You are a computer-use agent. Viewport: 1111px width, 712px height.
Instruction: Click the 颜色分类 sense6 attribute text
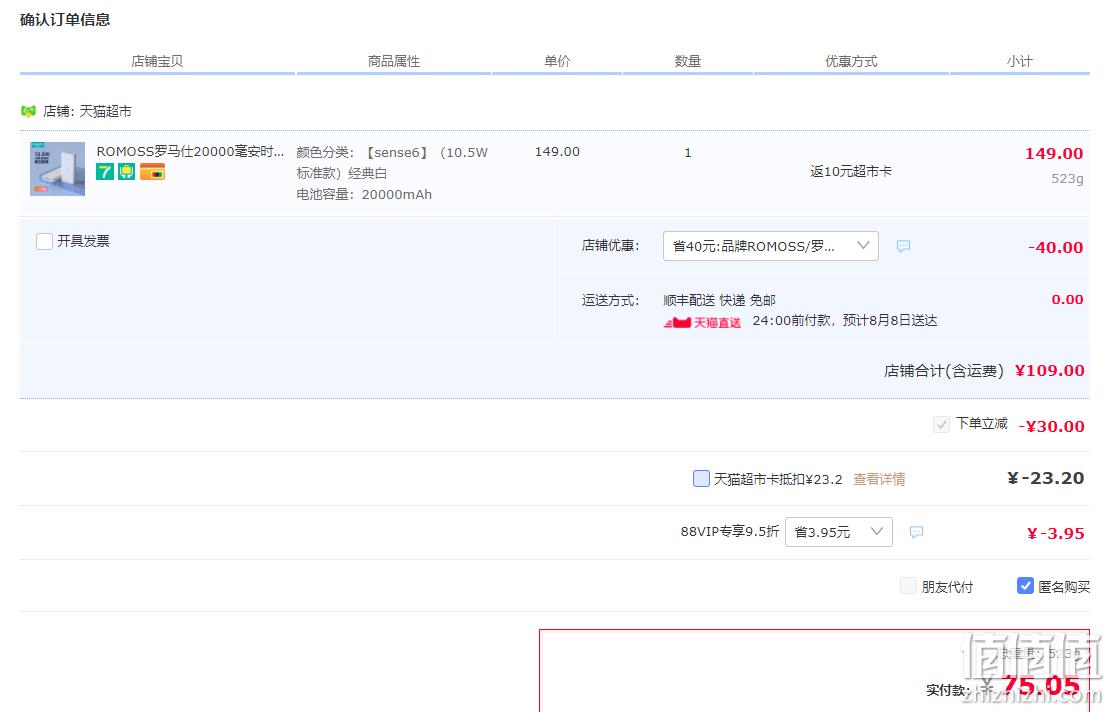click(392, 162)
